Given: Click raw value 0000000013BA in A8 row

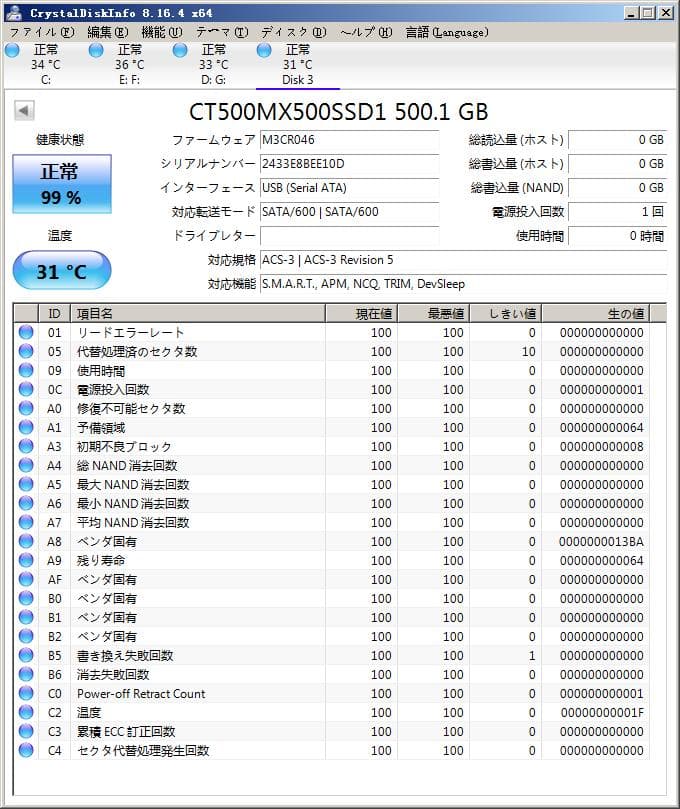Looking at the screenshot, I should coord(601,542).
